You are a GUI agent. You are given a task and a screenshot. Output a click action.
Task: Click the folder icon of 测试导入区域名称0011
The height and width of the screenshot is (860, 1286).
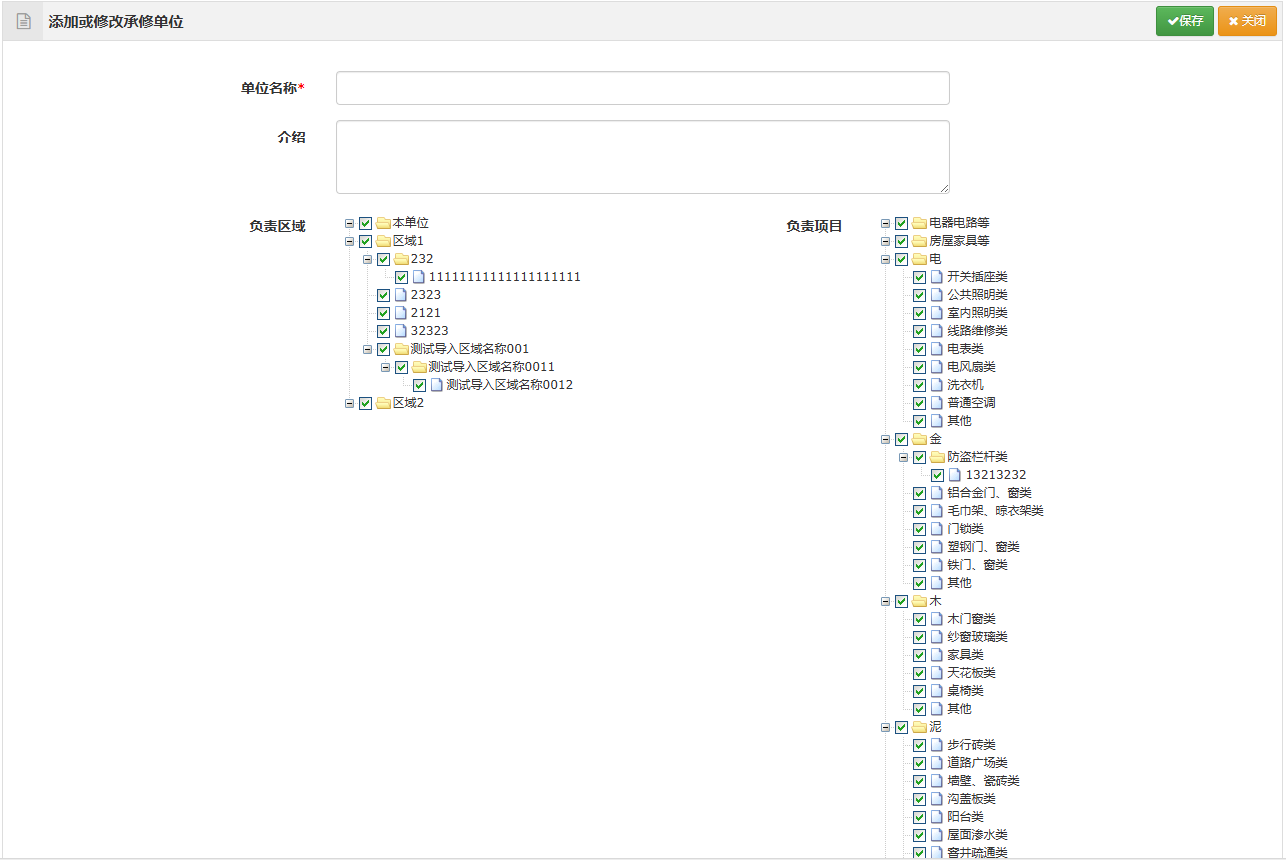click(x=420, y=367)
